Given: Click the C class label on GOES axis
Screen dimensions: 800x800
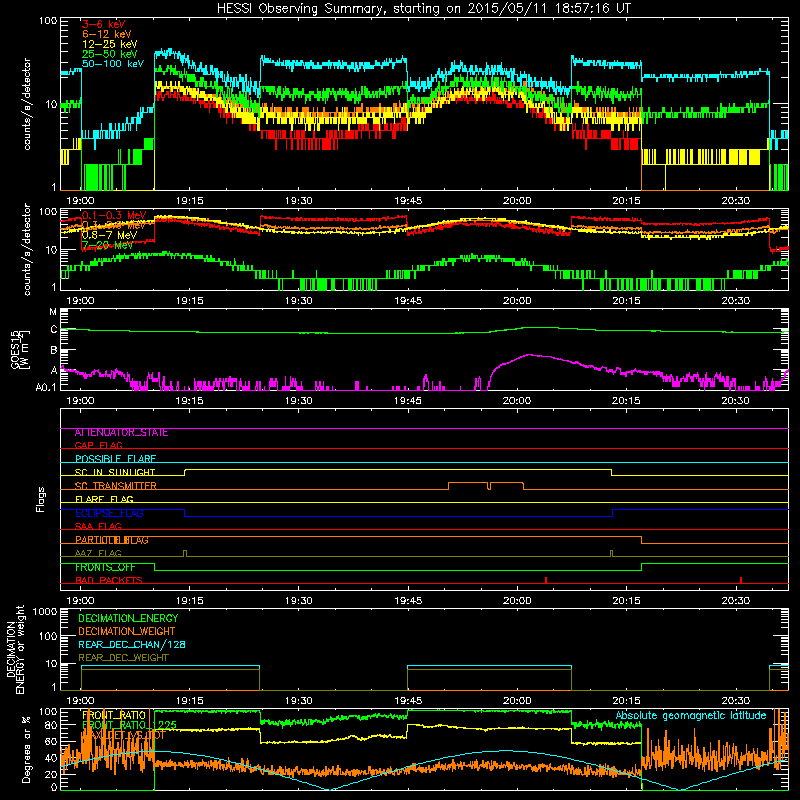Looking at the screenshot, I should (x=54, y=330).
